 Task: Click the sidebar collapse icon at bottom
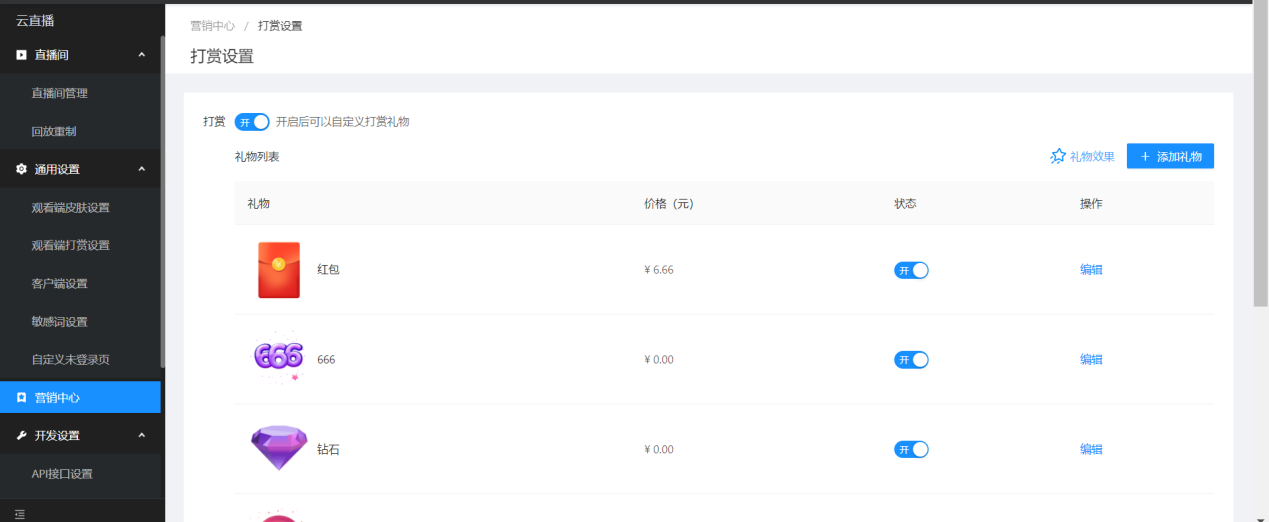20,514
